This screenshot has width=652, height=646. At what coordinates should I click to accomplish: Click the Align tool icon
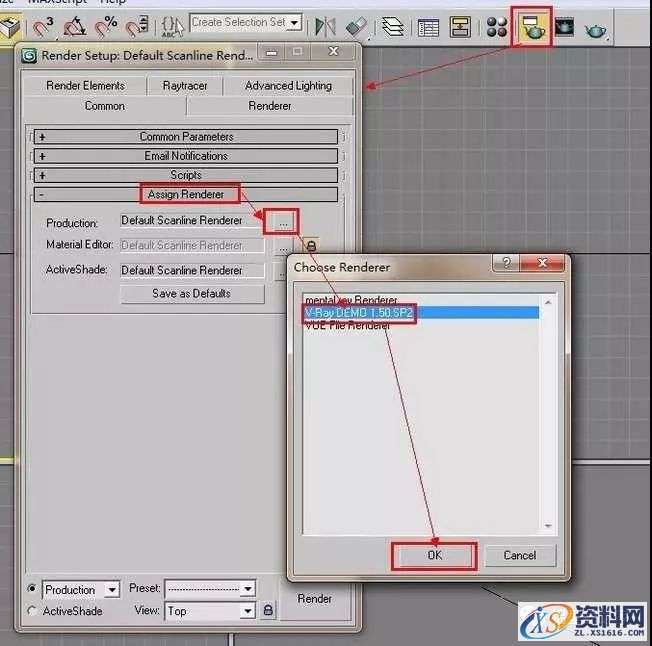pos(357,27)
